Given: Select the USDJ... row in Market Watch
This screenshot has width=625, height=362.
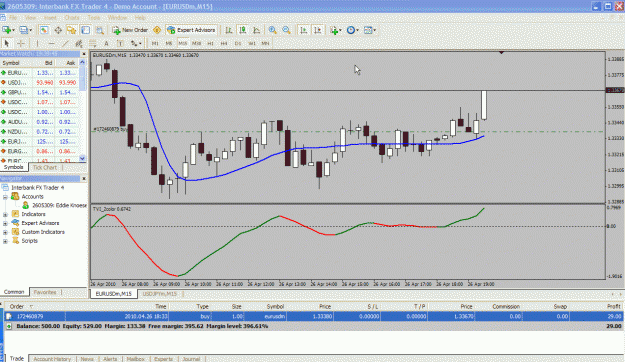Looking at the screenshot, I should tap(39, 83).
